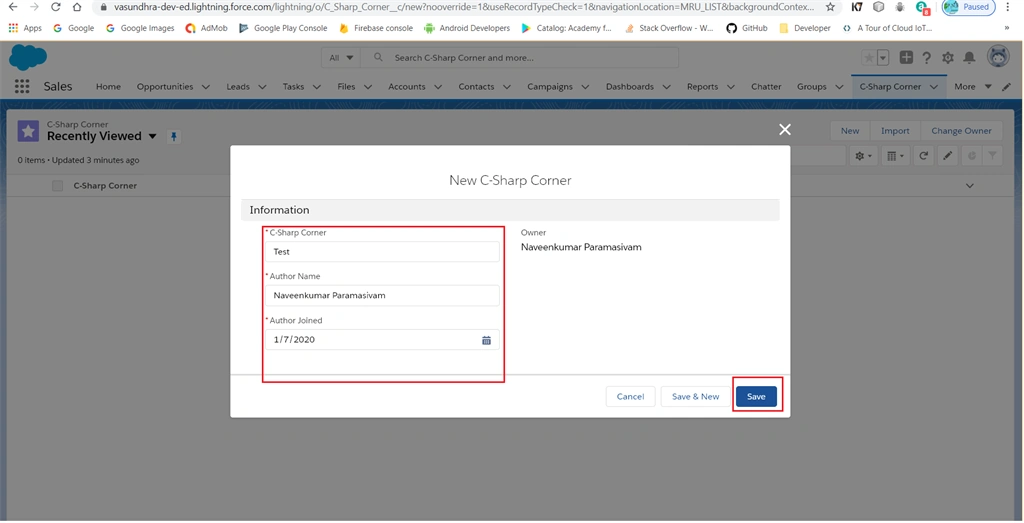The height and width of the screenshot is (523, 1024).
Task: Open the user profile avatar
Action: (999, 57)
